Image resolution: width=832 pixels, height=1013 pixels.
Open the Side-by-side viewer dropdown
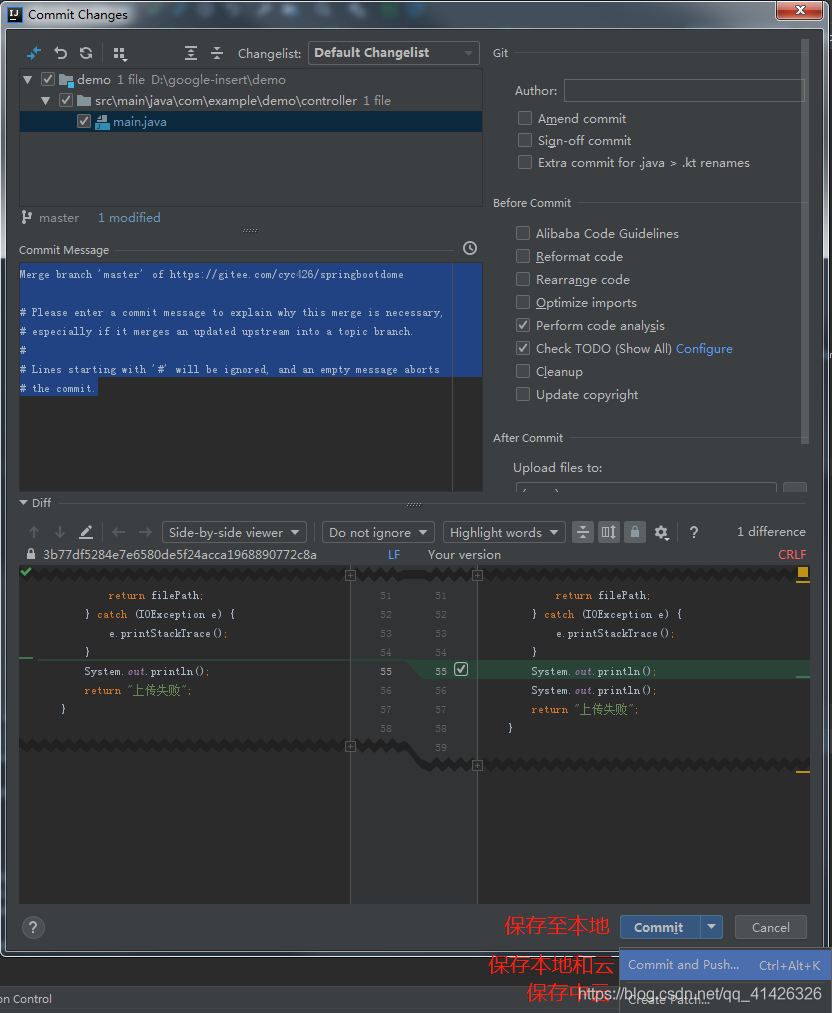click(234, 533)
